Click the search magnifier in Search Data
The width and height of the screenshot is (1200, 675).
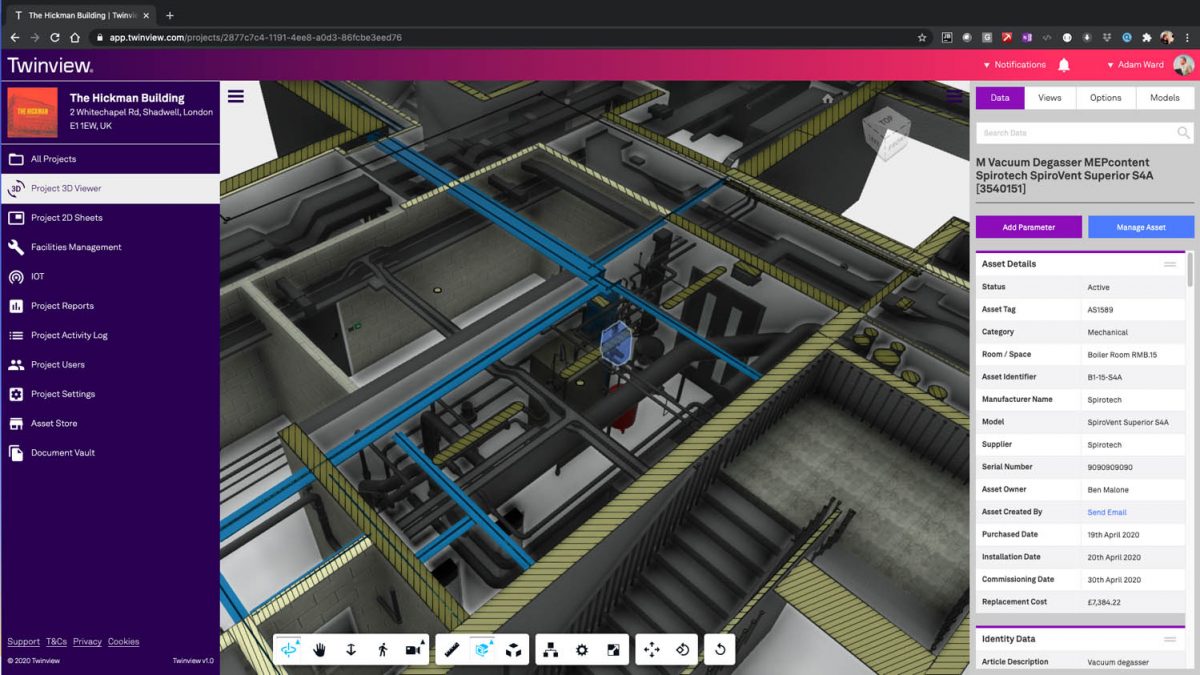[1183, 133]
